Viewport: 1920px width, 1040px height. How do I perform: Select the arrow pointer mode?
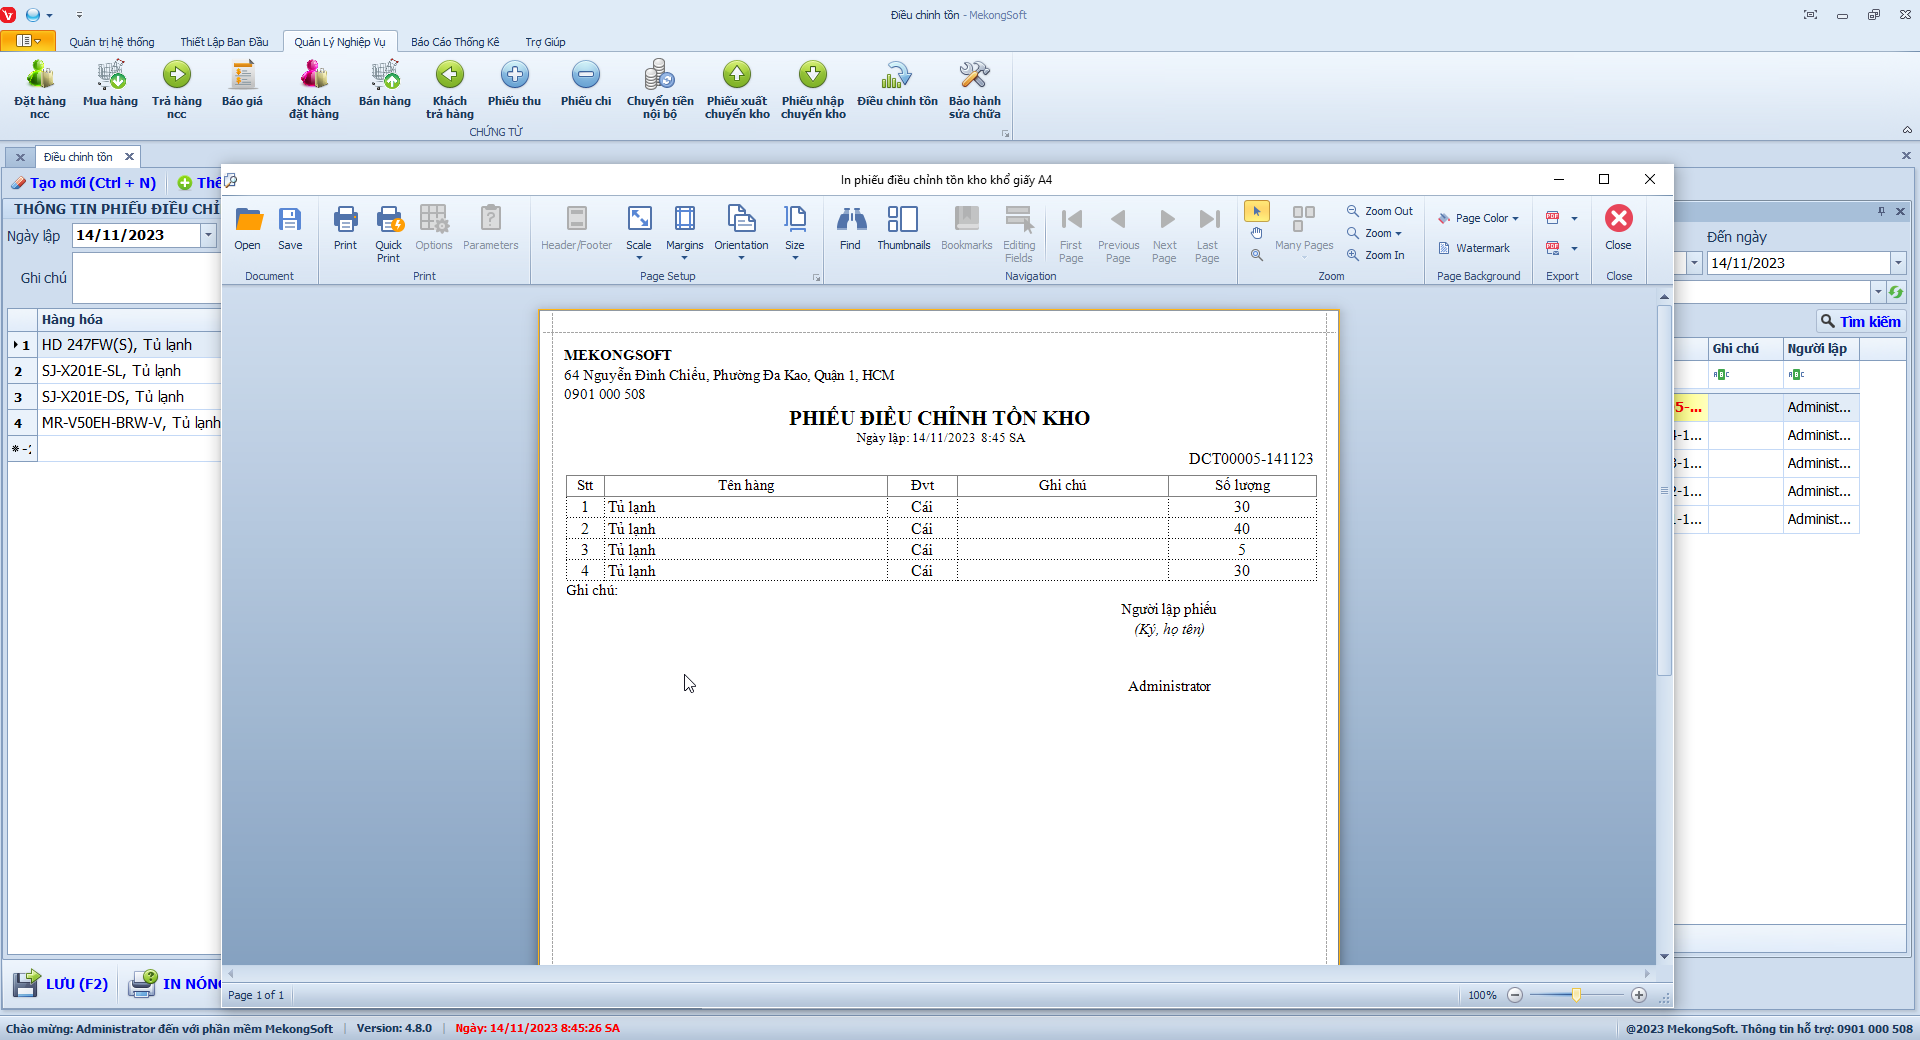(x=1257, y=211)
